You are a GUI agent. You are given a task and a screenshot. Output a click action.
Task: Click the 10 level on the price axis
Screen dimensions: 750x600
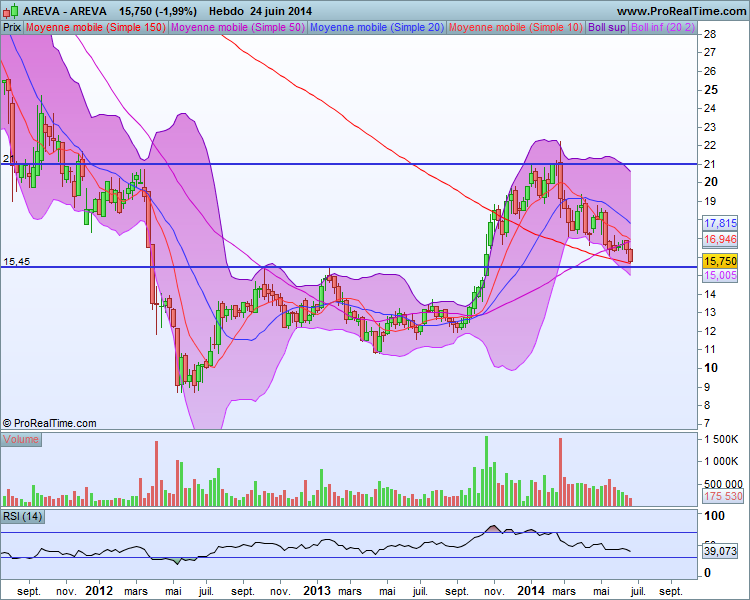click(x=711, y=368)
